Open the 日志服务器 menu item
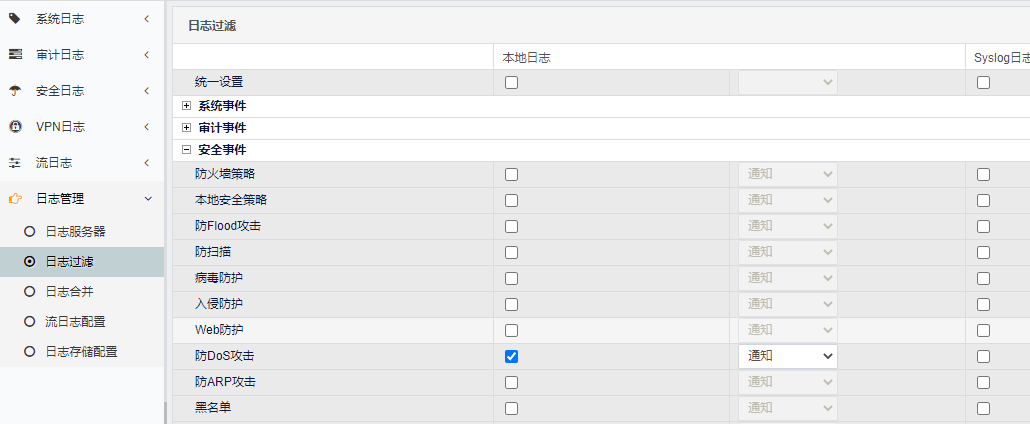1030x424 pixels. (x=75, y=231)
